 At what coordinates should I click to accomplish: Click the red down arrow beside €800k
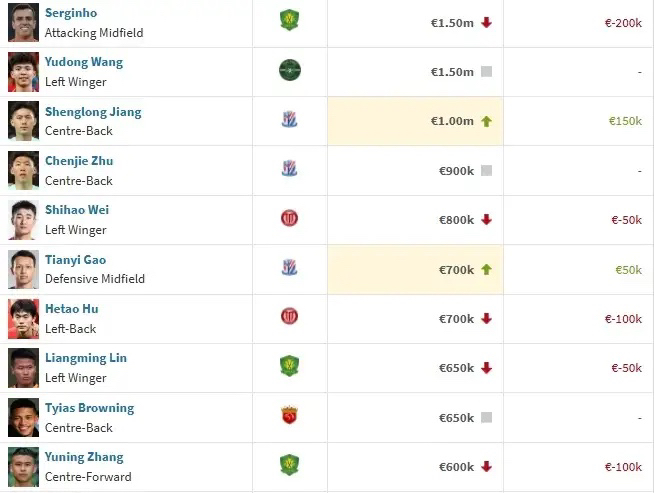[487, 219]
